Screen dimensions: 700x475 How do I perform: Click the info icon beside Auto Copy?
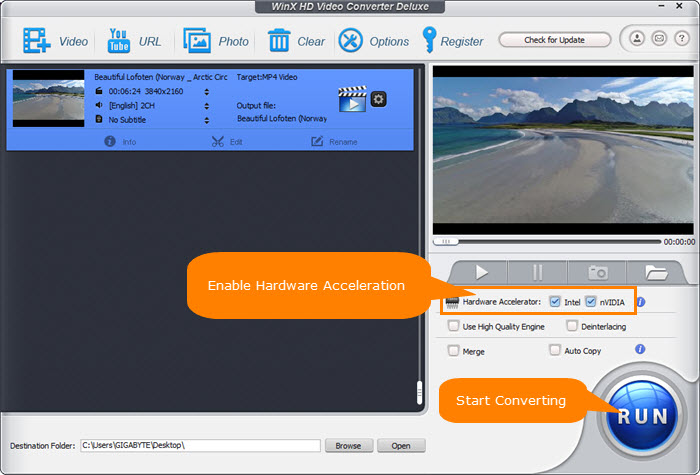pos(640,349)
